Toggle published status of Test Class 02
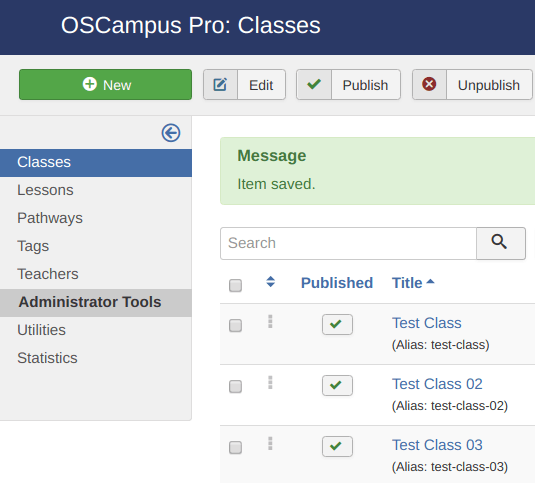The height and width of the screenshot is (483, 535). point(337,385)
